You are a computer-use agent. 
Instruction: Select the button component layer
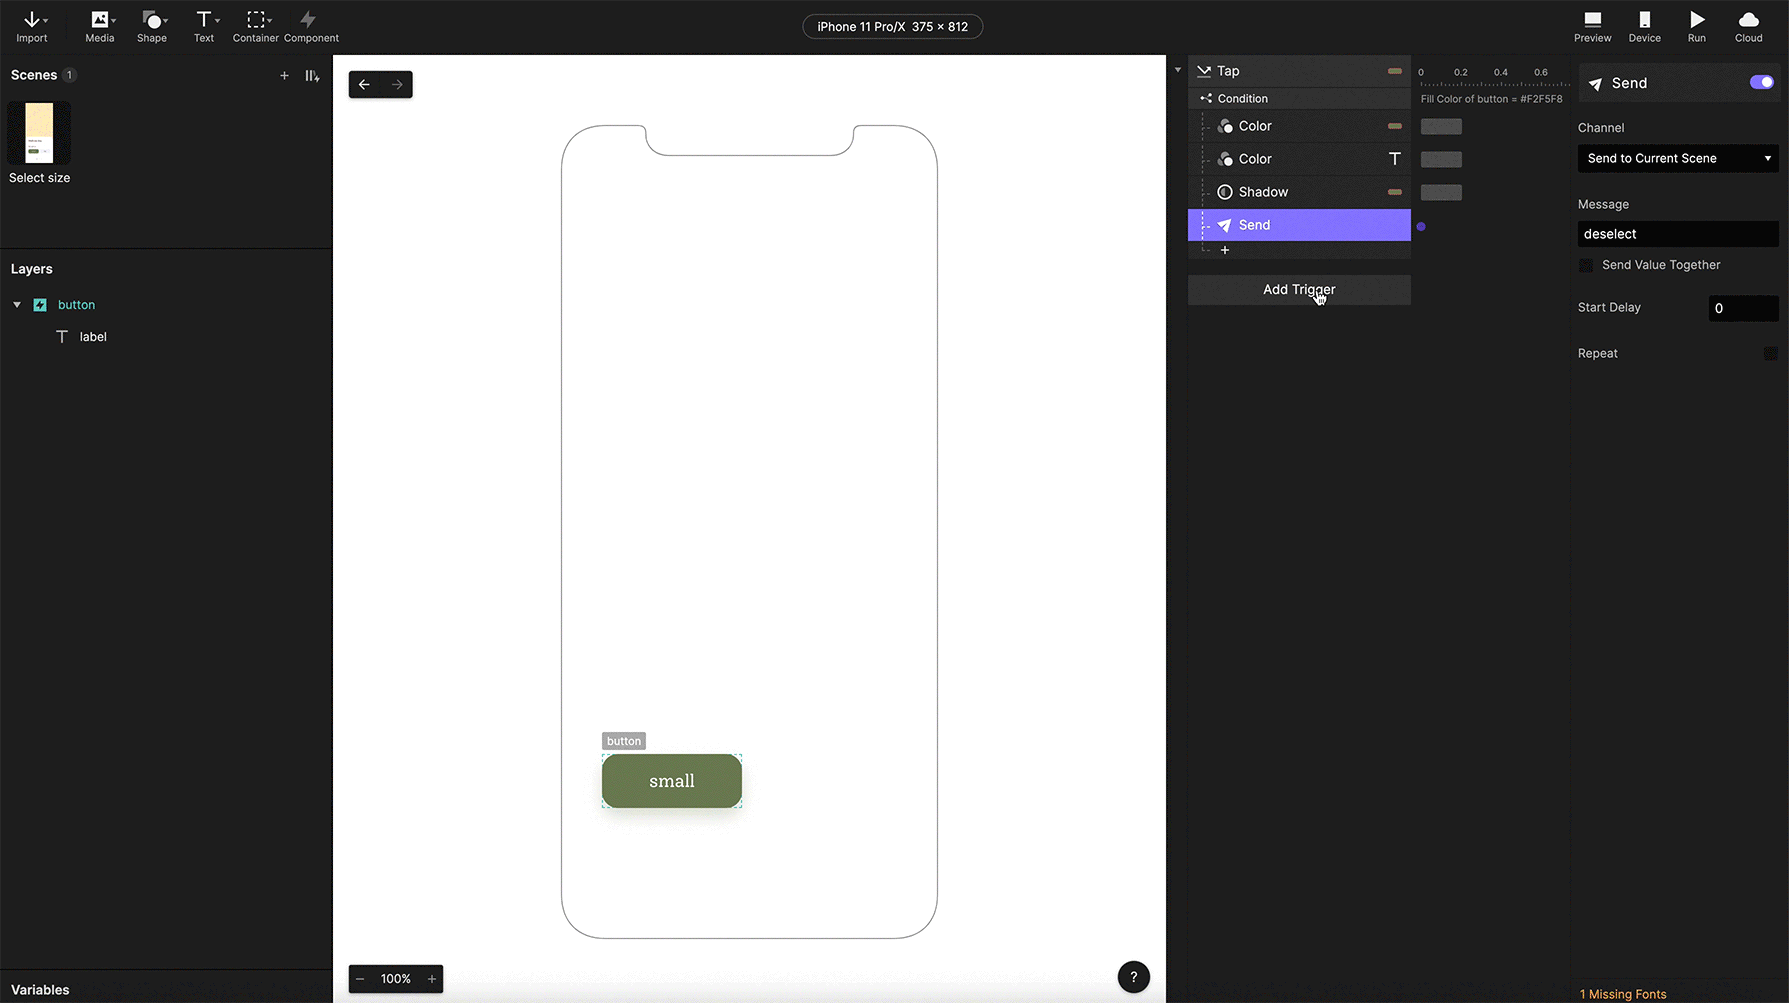pos(76,305)
